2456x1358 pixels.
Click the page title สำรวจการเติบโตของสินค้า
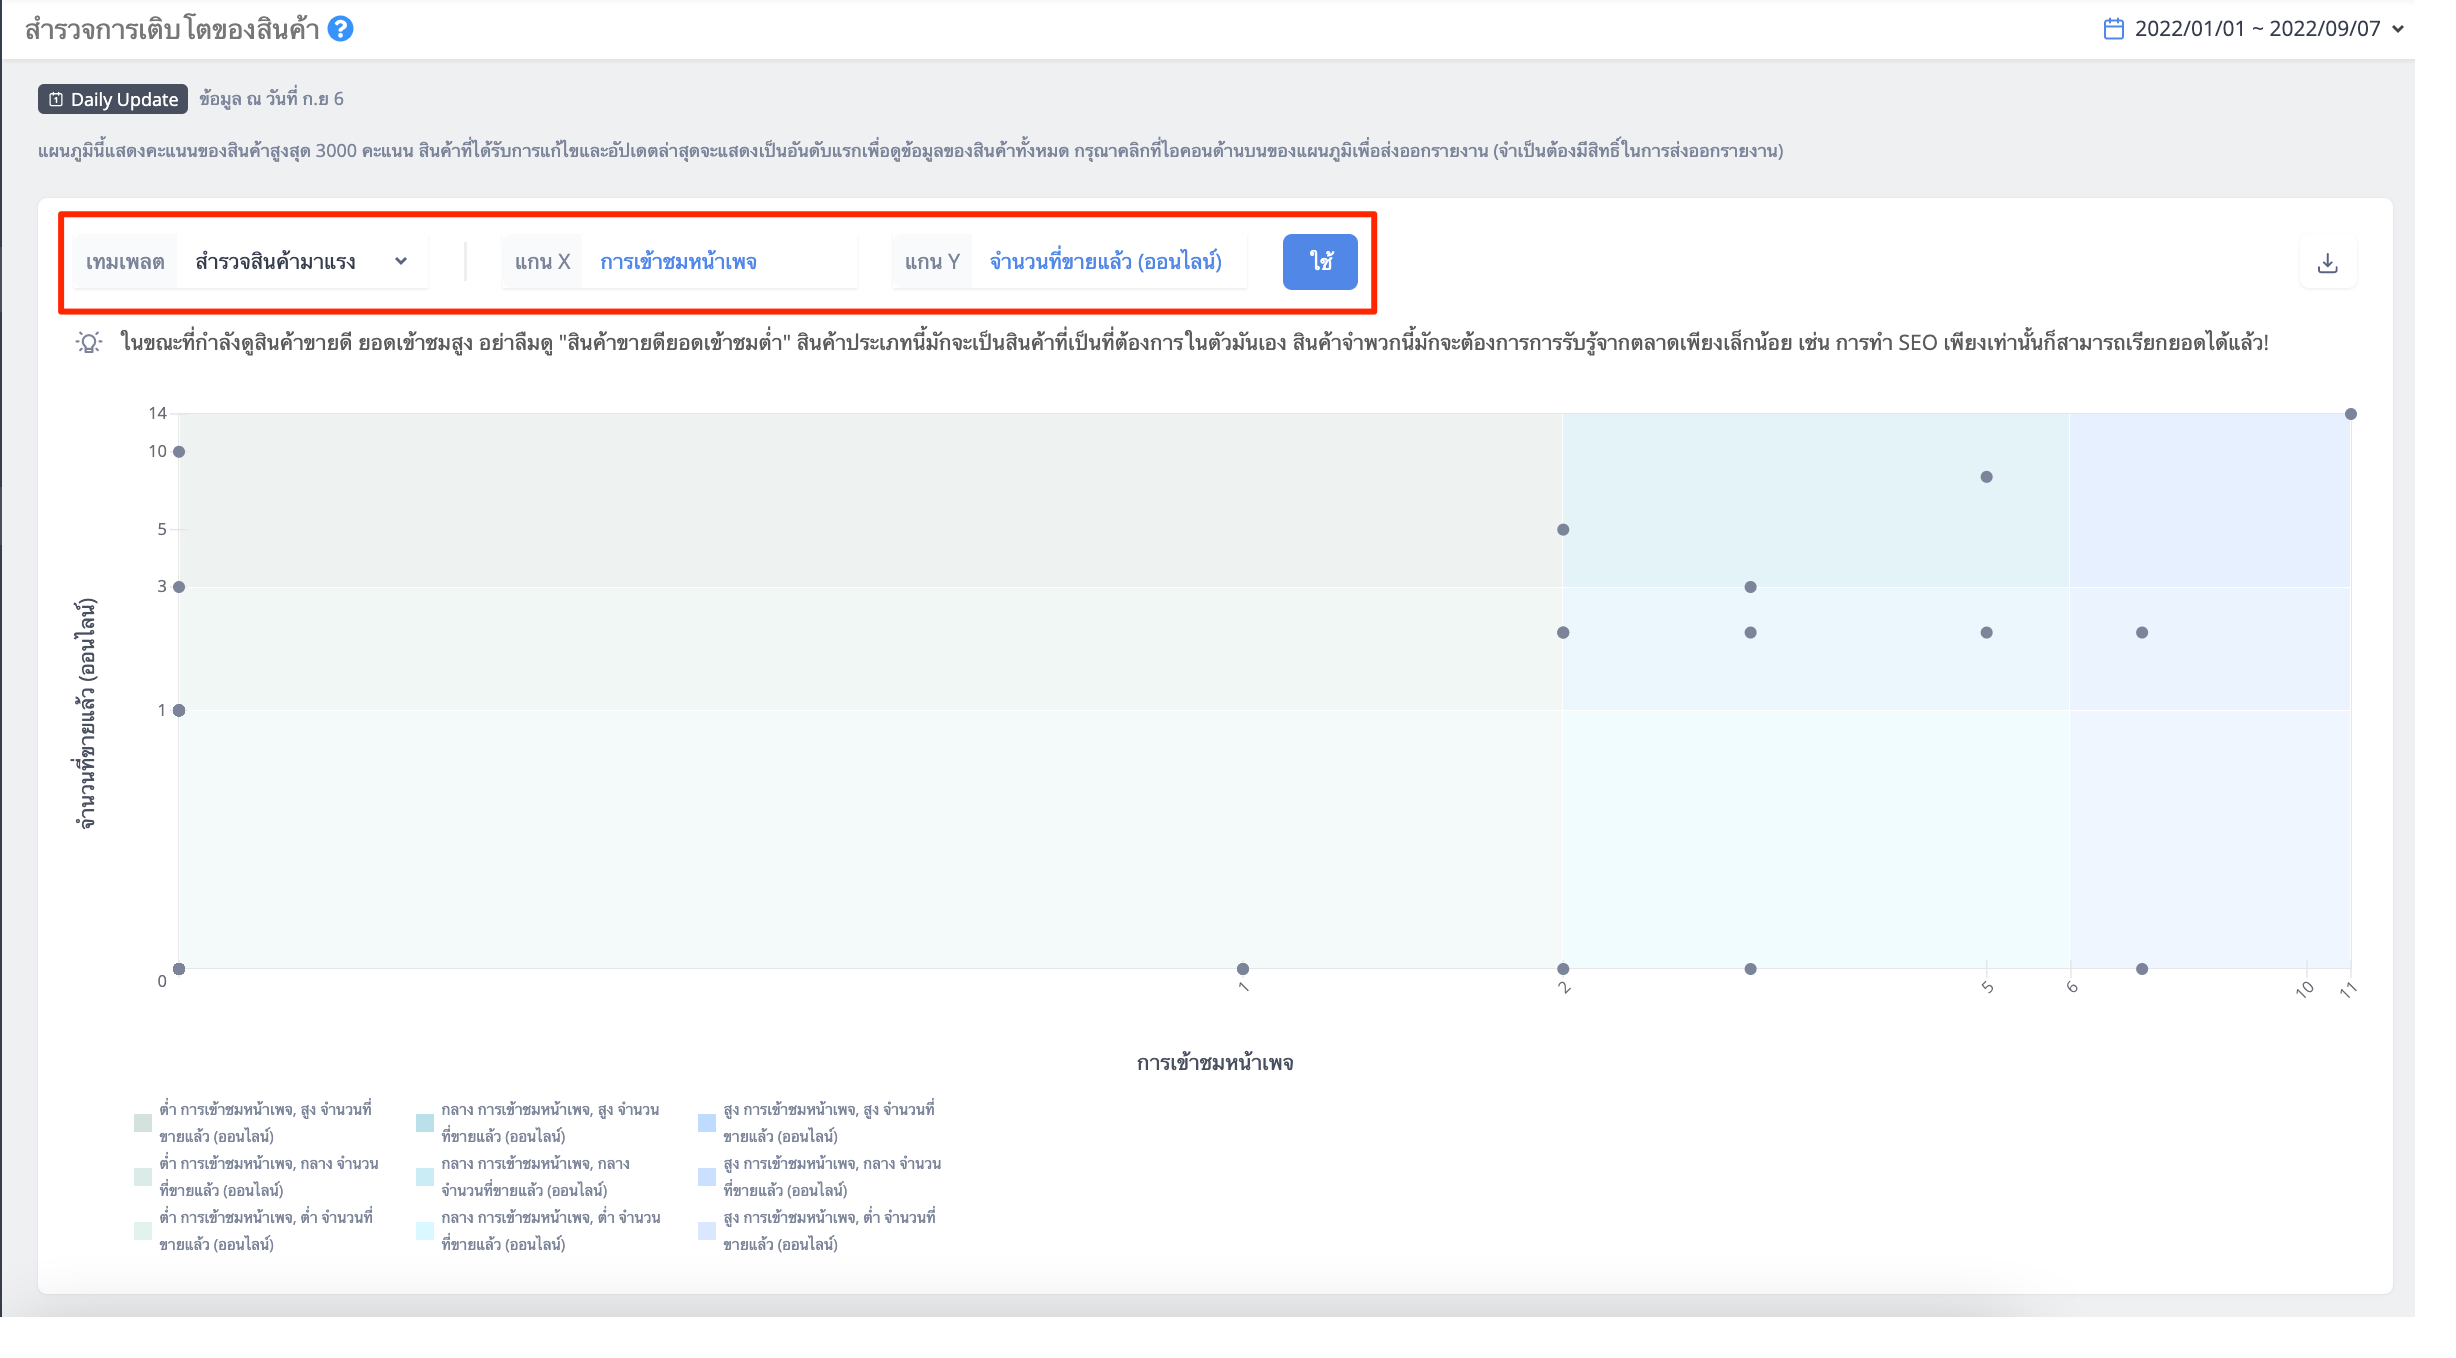172,29
